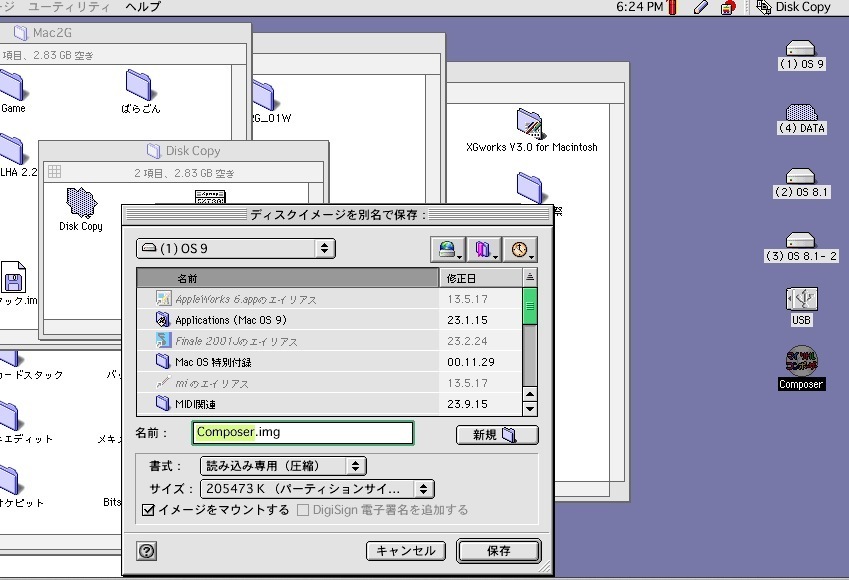
Task: Click the mi のエイリアス row
Action: 329,383
